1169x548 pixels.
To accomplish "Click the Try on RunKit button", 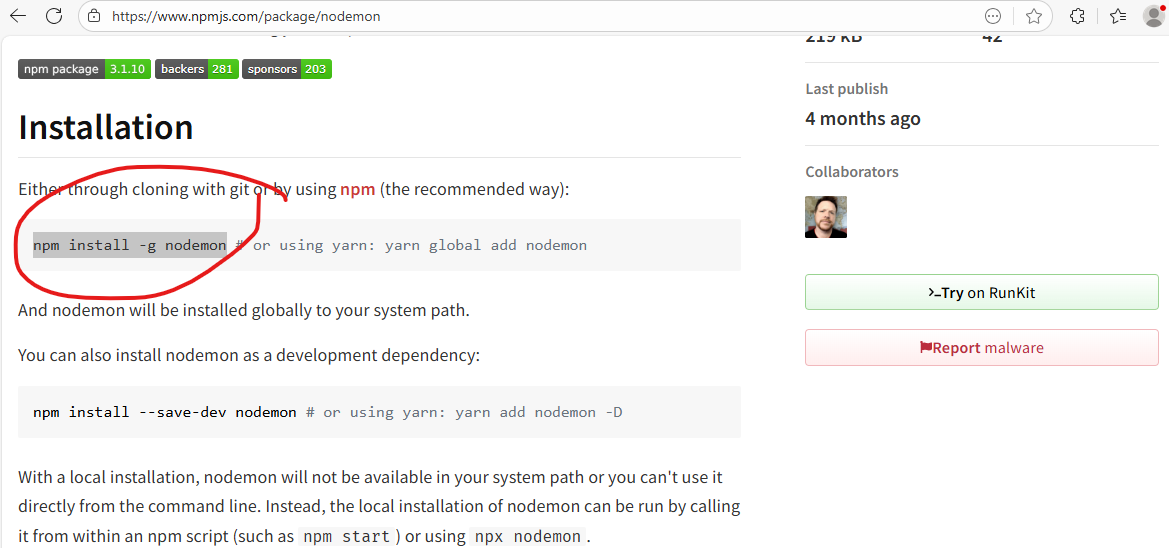I will (x=981, y=293).
